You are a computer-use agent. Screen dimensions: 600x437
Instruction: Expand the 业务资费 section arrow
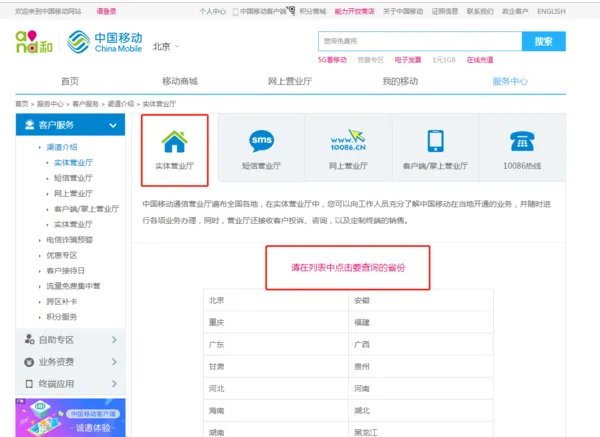(114, 362)
